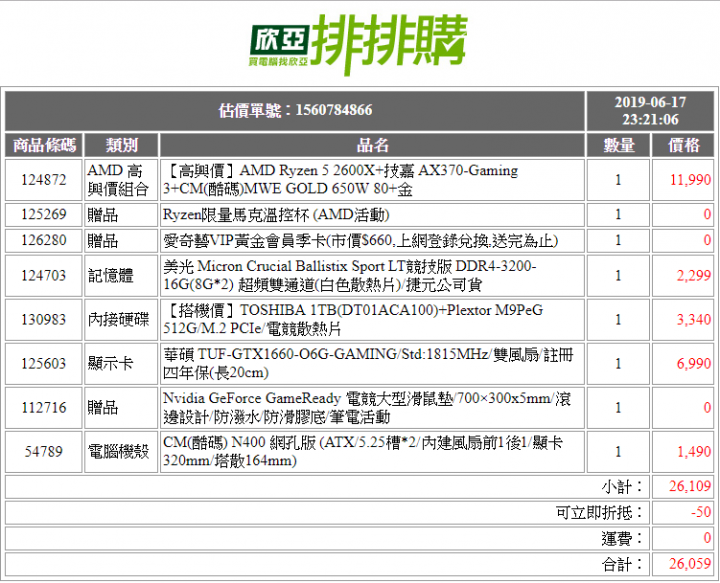Viewport: 720px width, 583px height.
Task: Click the 顯示卡 category cell
Action: pos(121,364)
